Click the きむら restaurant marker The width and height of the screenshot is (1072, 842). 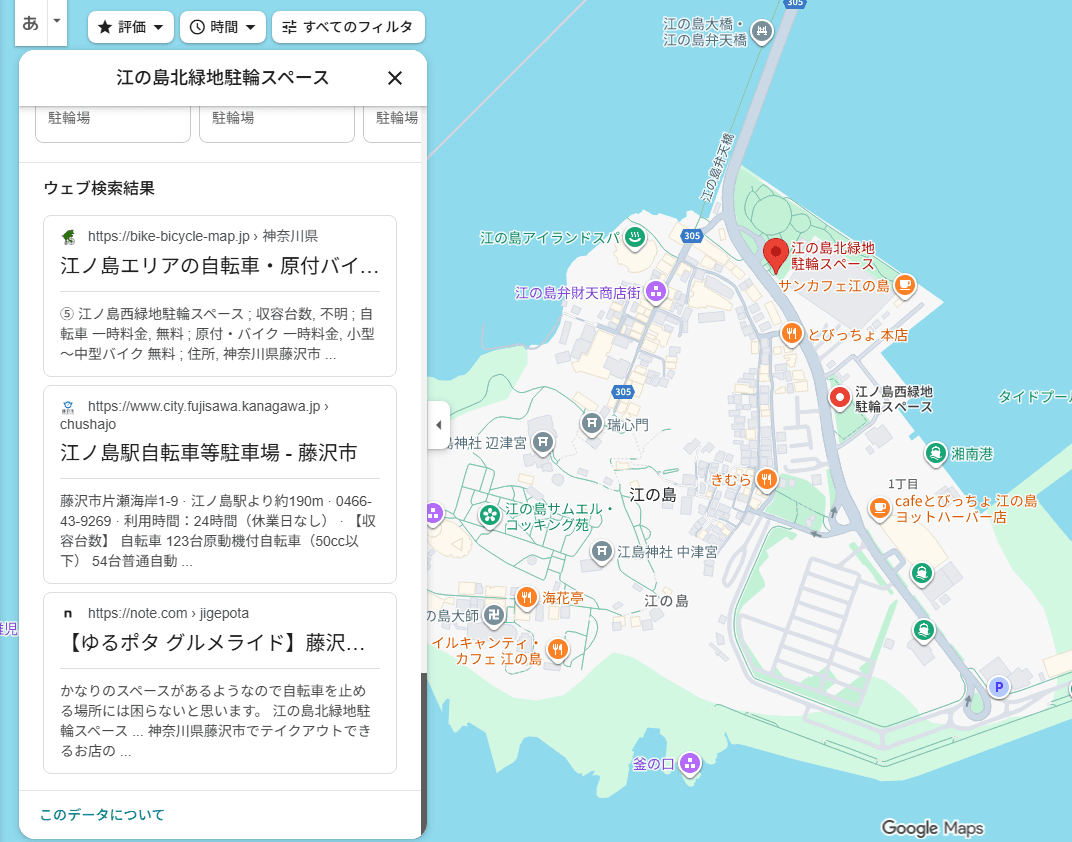[766, 479]
